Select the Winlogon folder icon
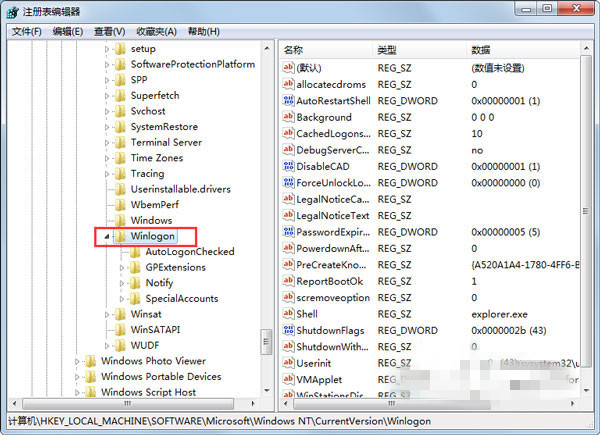Screen dimensions: 600x435 (120, 236)
